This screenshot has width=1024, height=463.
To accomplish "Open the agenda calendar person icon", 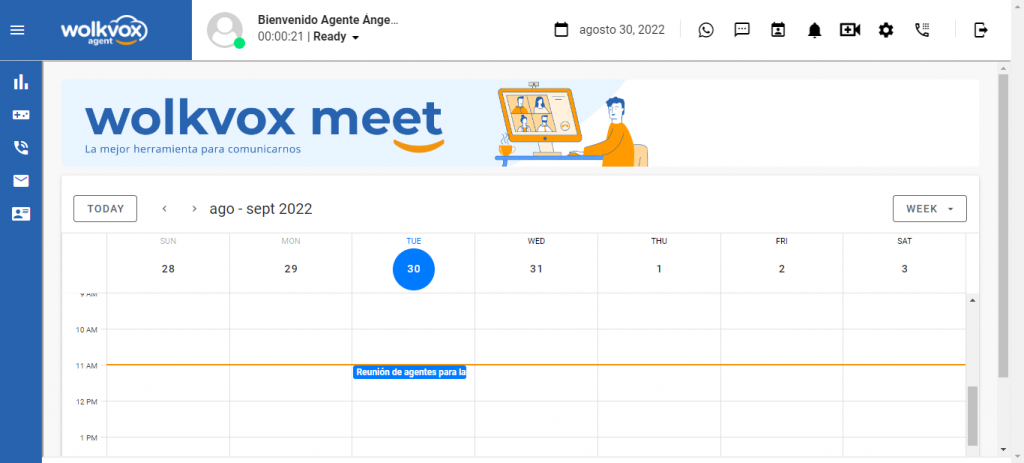I will pyautogui.click(x=778, y=29).
